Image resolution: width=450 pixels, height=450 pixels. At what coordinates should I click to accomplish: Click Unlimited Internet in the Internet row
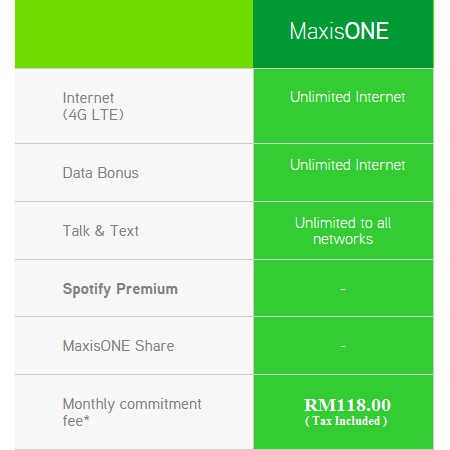pos(347,97)
